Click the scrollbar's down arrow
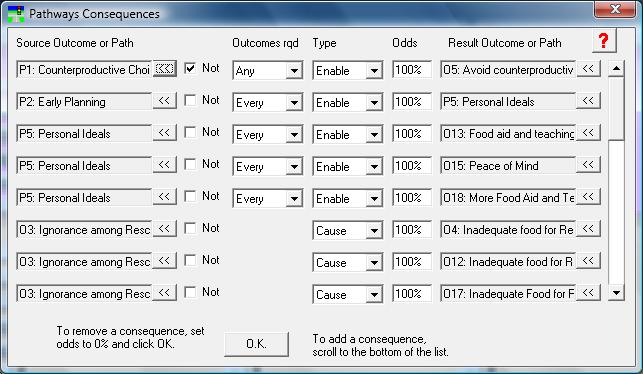The height and width of the screenshot is (374, 643). [x=616, y=293]
